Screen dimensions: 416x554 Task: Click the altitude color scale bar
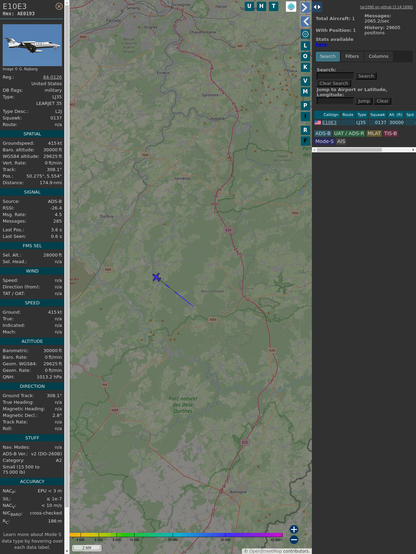click(x=176, y=535)
